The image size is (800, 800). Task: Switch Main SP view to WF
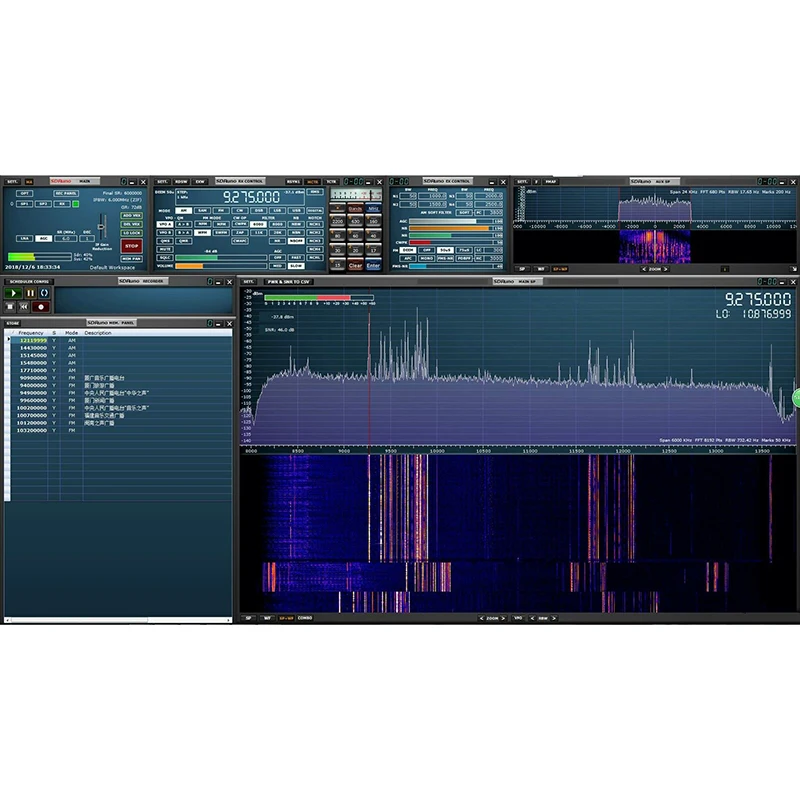(x=267, y=618)
